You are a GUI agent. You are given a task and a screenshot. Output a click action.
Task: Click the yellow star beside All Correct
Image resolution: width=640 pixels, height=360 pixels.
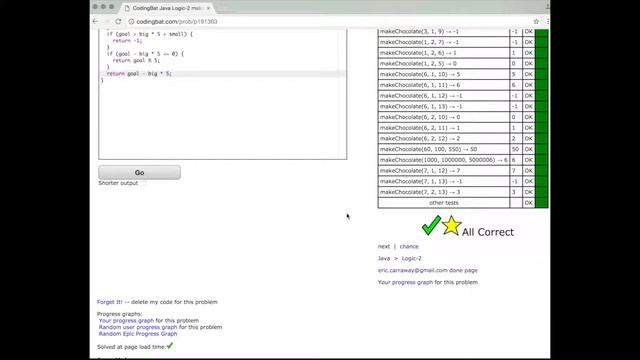tap(451, 225)
